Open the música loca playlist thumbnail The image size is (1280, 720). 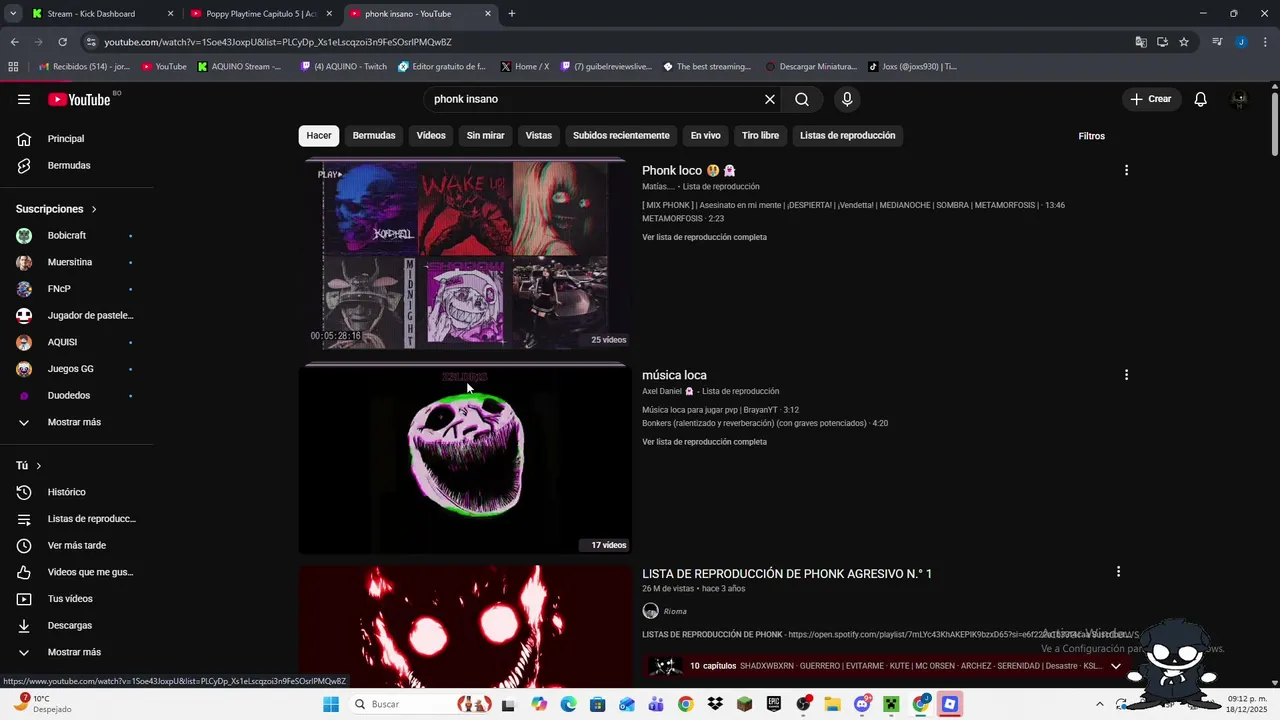(465, 459)
